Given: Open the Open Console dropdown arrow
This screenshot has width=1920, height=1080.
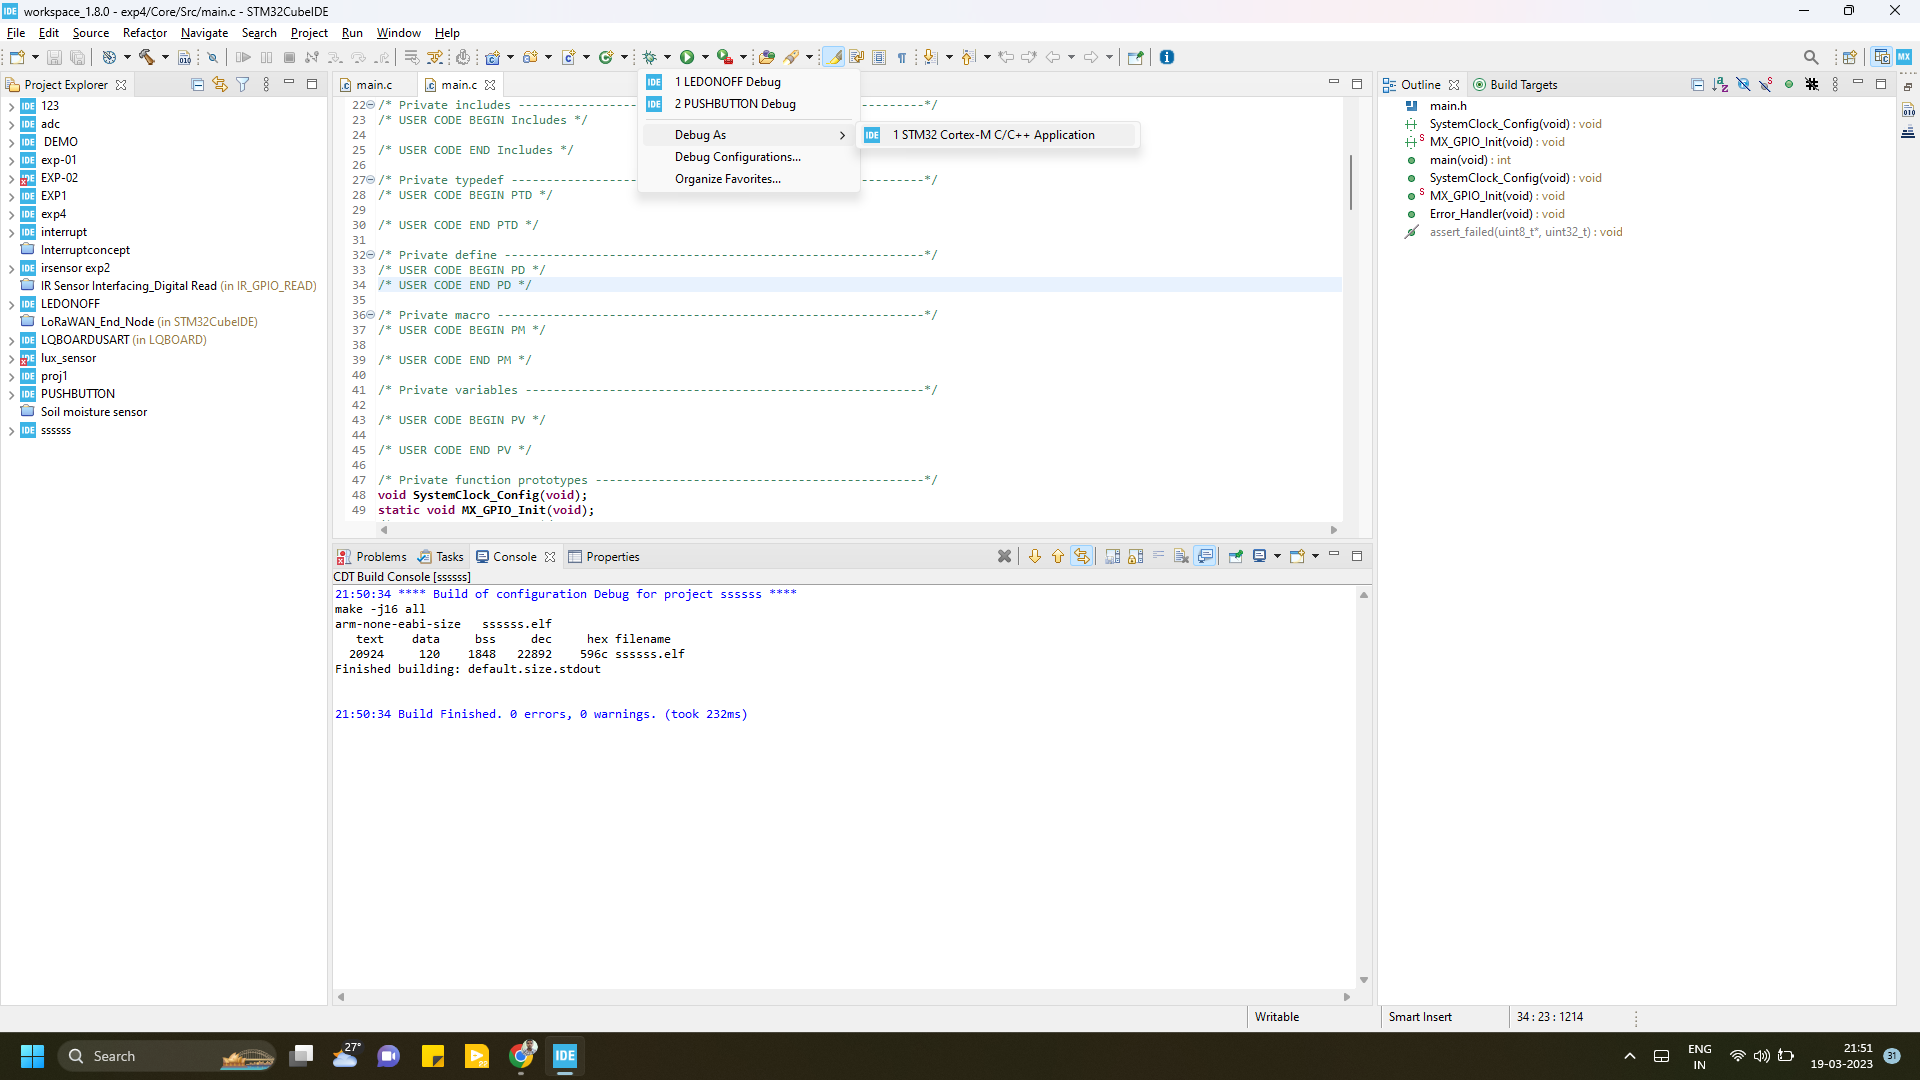Looking at the screenshot, I should pos(1315,556).
